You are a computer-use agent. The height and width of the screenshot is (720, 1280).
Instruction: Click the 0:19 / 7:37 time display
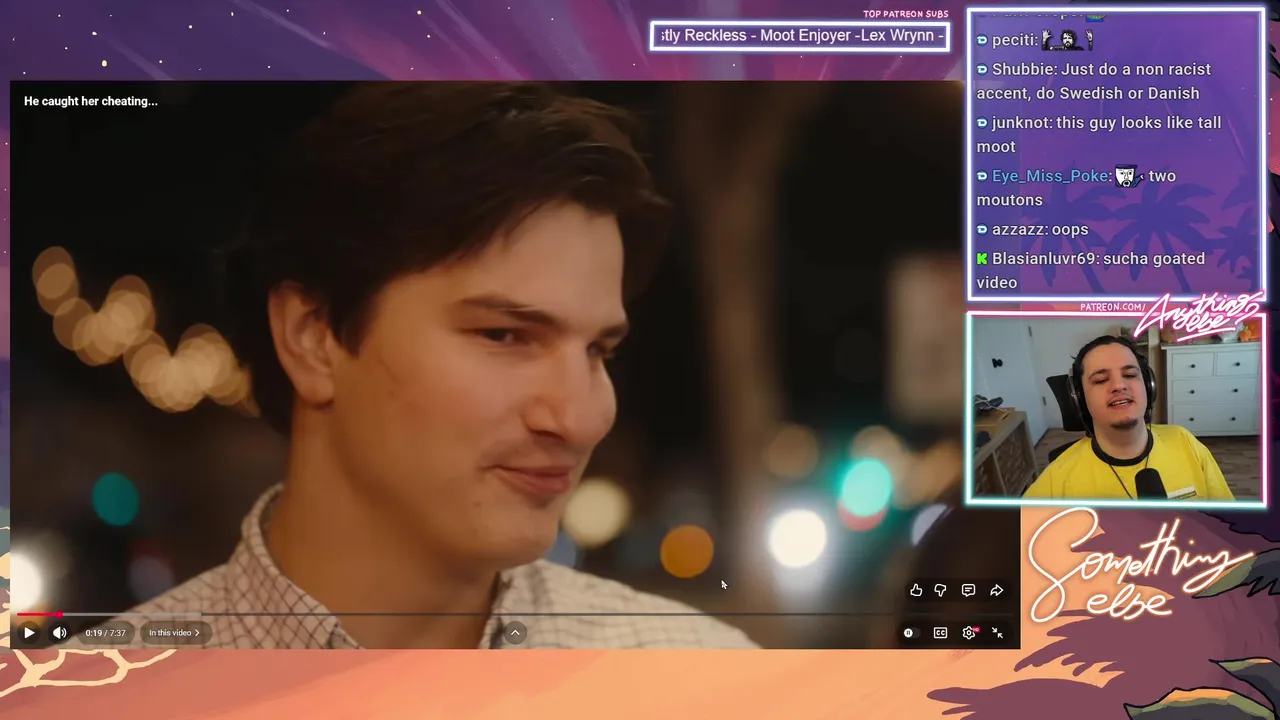point(105,633)
